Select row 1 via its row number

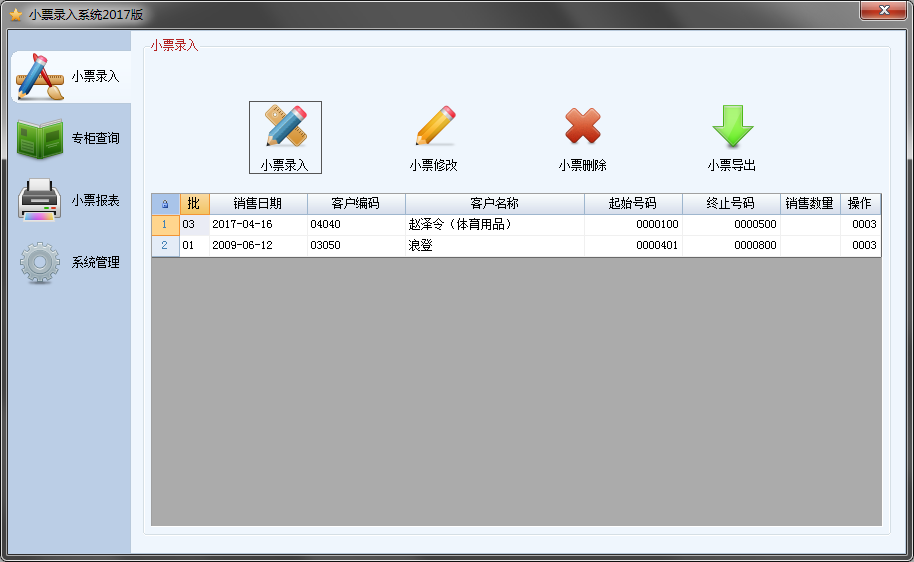click(166, 225)
